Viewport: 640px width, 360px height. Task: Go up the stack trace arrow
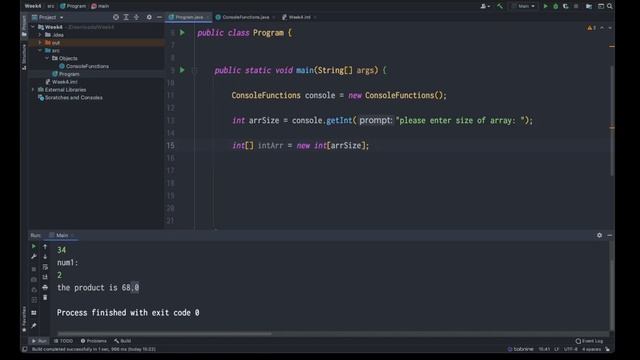[x=45, y=247]
